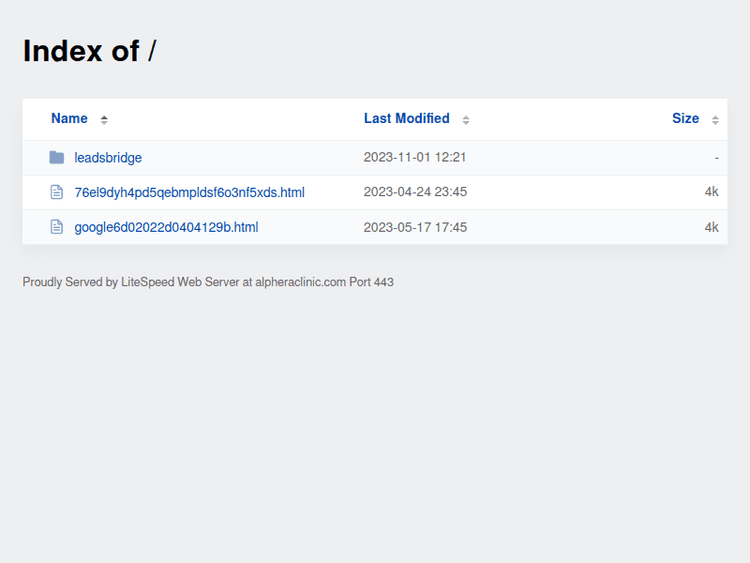
Task: Open the 76el9dyh4pd5qebmpldsf6o3nf5xds.html file
Action: click(x=189, y=192)
